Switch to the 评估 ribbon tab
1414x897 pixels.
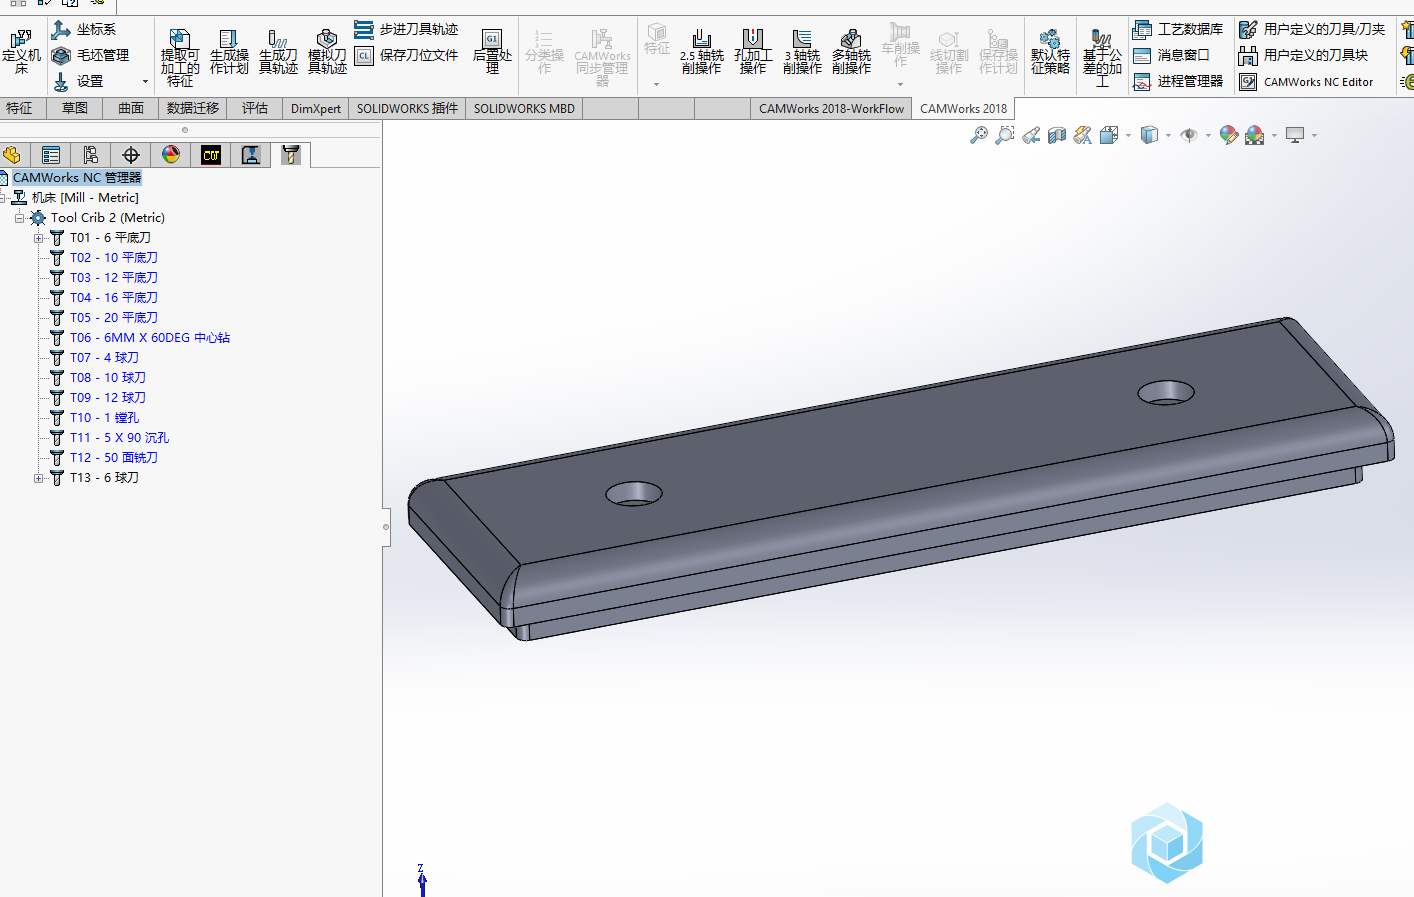pos(255,108)
